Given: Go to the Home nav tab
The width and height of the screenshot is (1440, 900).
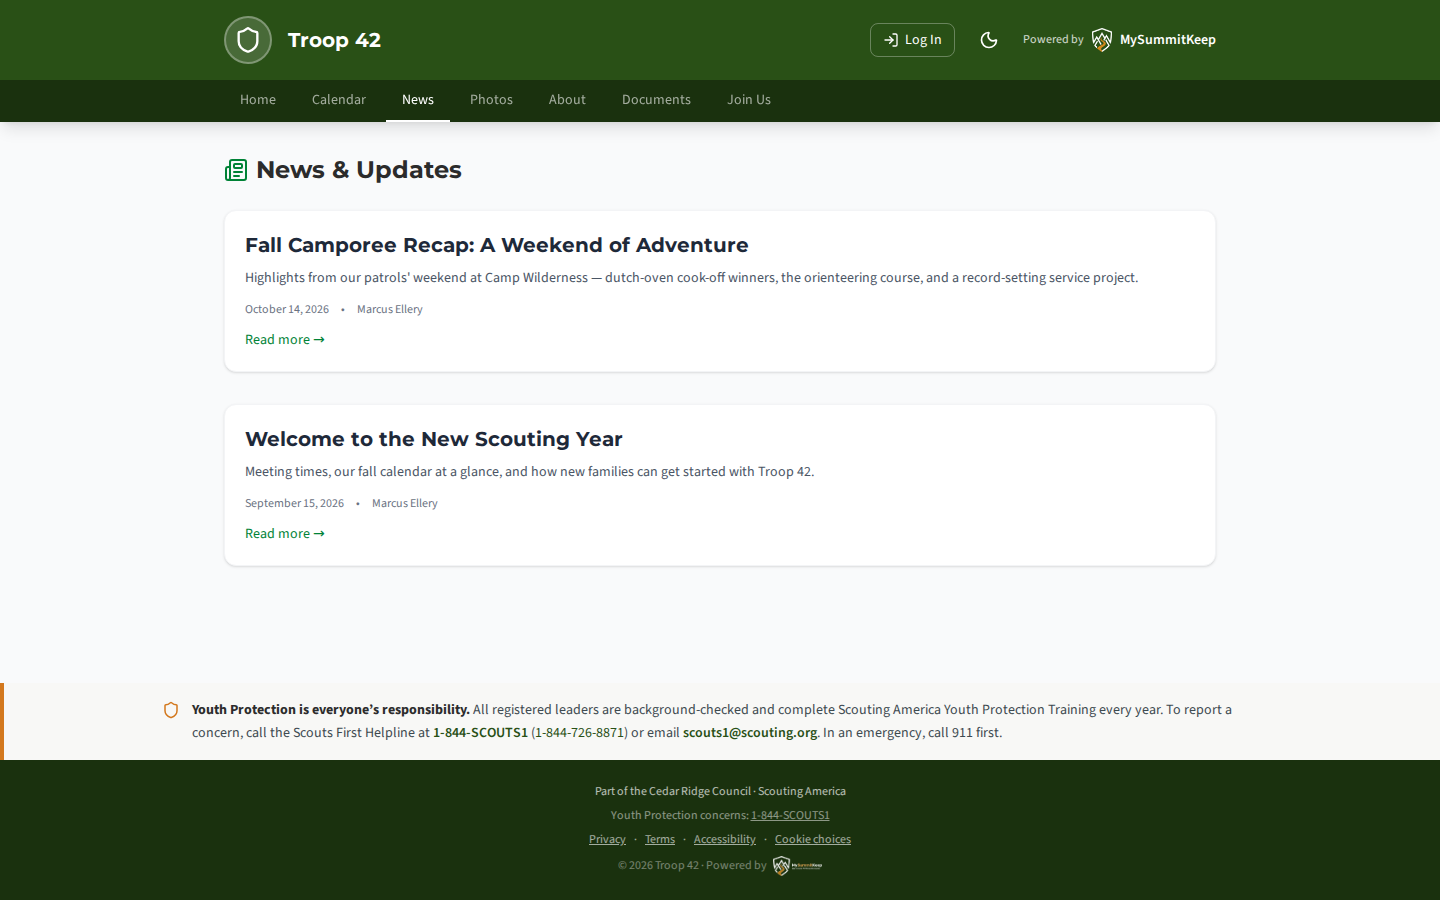Looking at the screenshot, I should pyautogui.click(x=258, y=100).
